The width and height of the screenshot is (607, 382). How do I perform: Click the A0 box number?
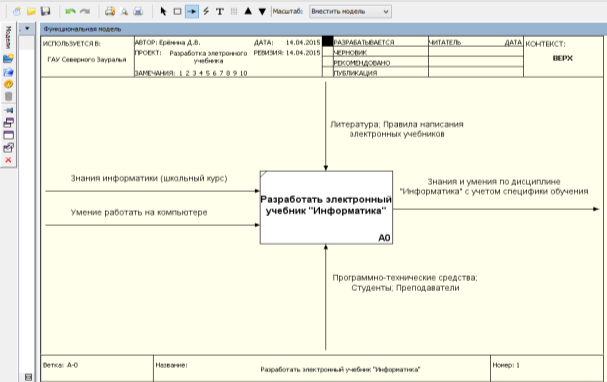pyautogui.click(x=384, y=238)
